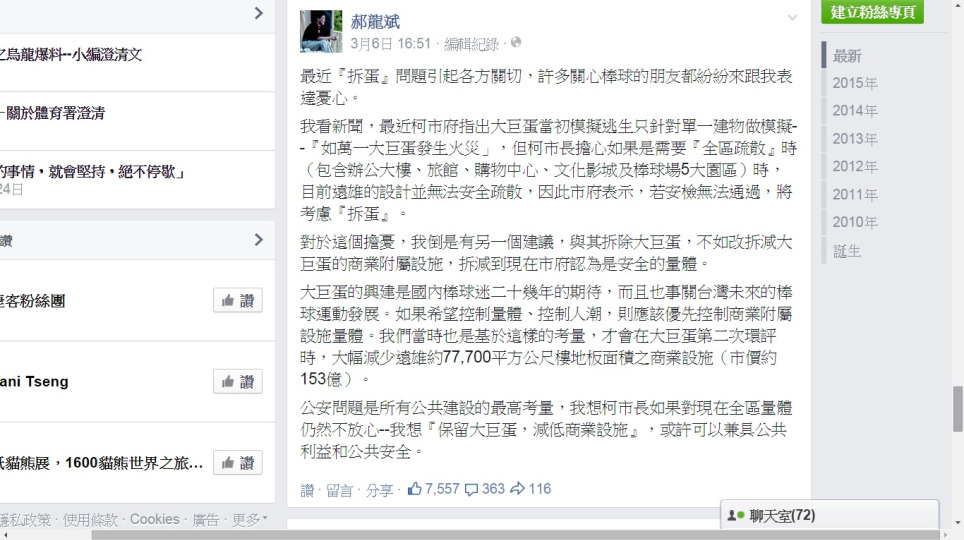Expand the 讚 section chevron
The image size is (964, 540).
[x=259, y=240]
